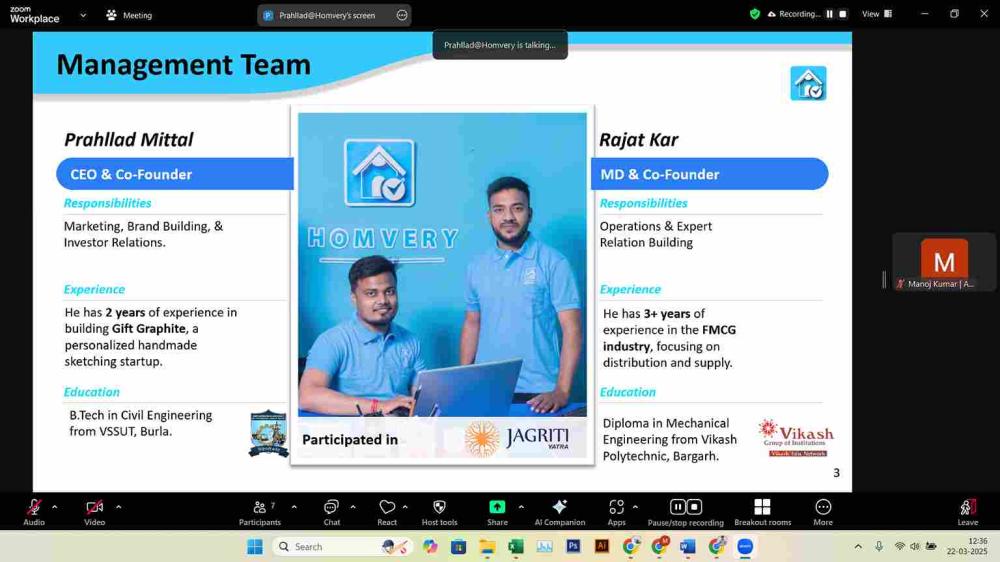The width and height of the screenshot is (1000, 562).
Task: Click the Management Team slide title
Action: 184,65
